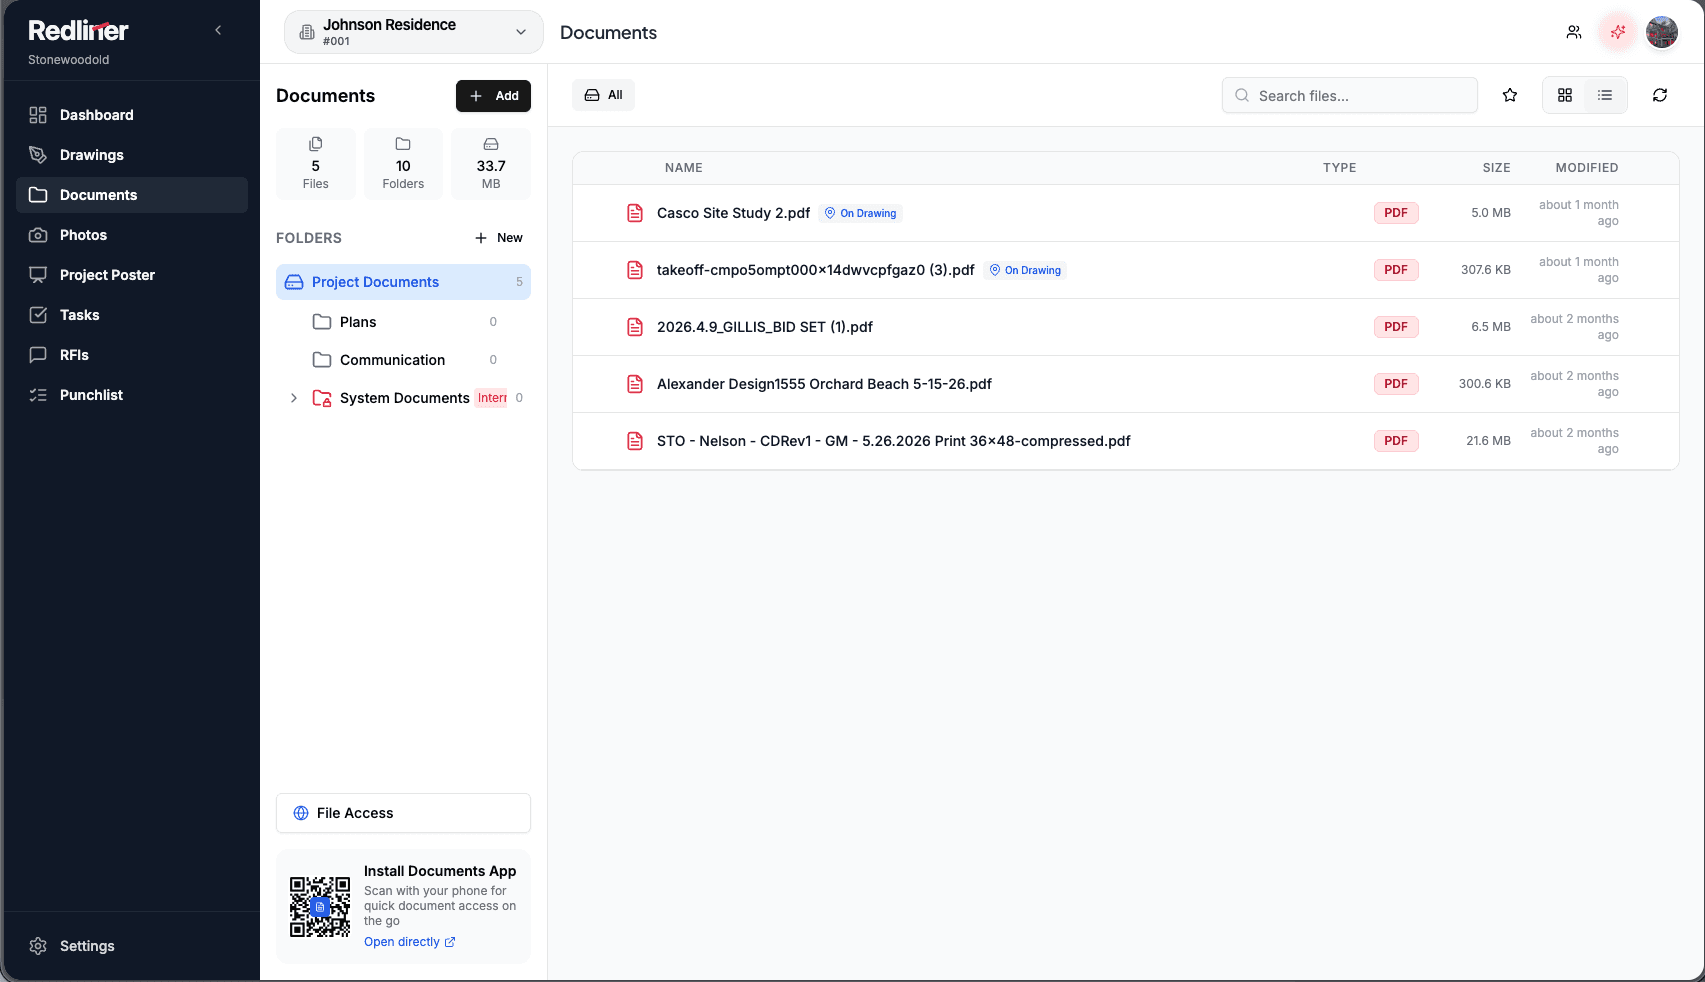
Task: Go to Tasks page
Action: pyautogui.click(x=132, y=315)
